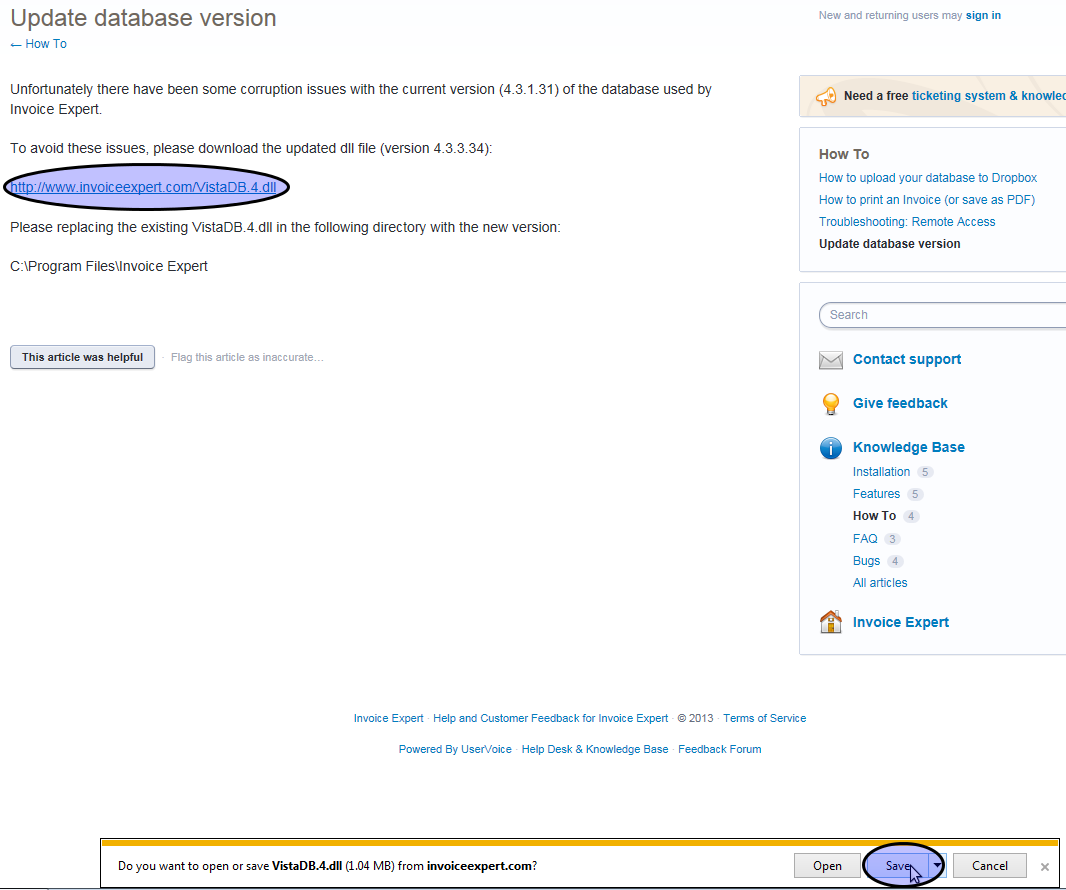This screenshot has height=890, width=1066.
Task: Save the VistaDB.4.dll download
Action: (x=897, y=866)
